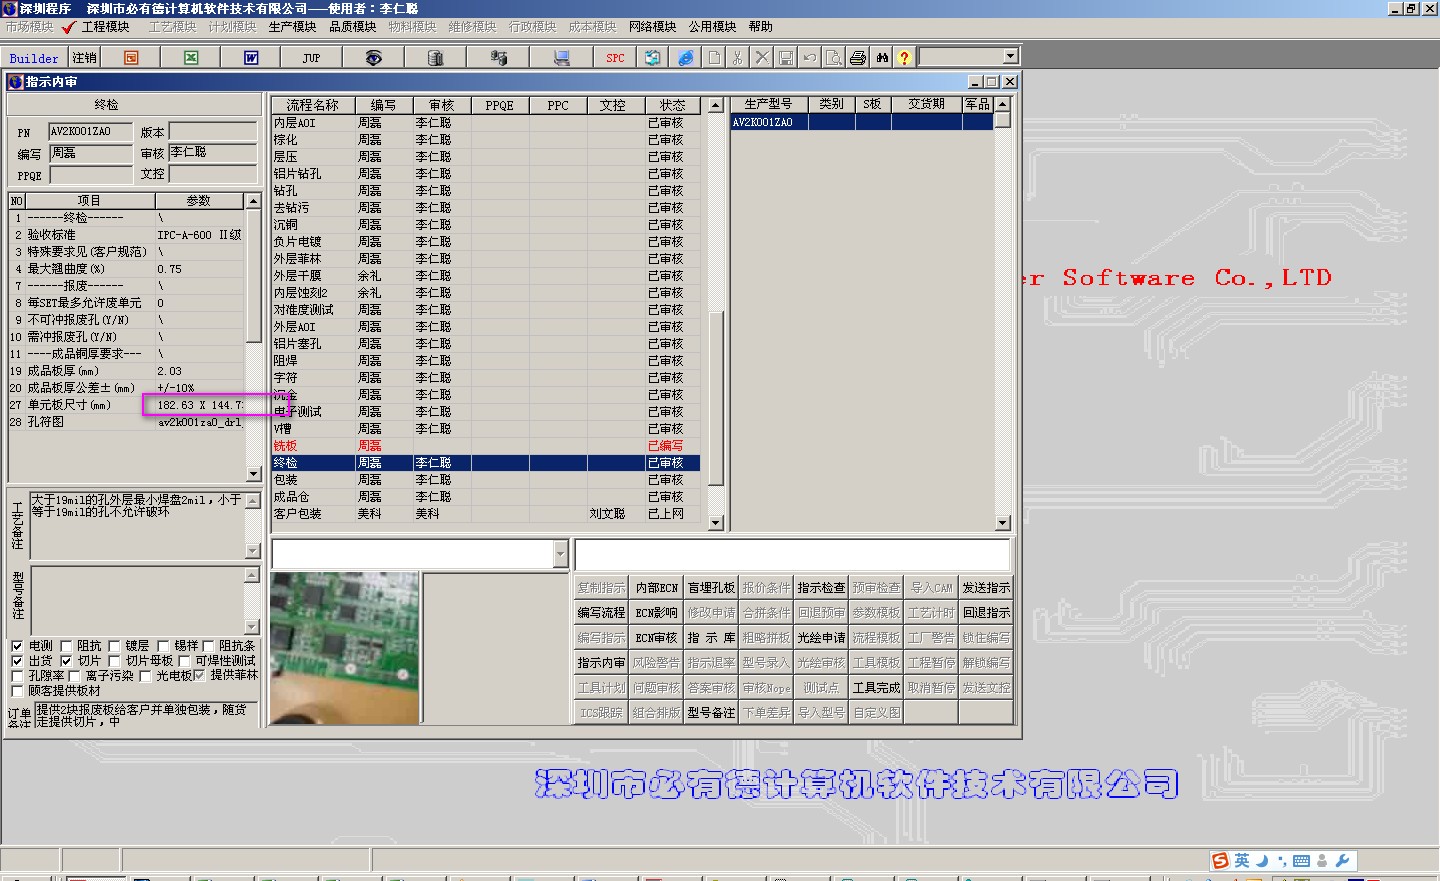This screenshot has height=881, width=1440.
Task: Click the 注销 logout button
Action: [x=85, y=58]
